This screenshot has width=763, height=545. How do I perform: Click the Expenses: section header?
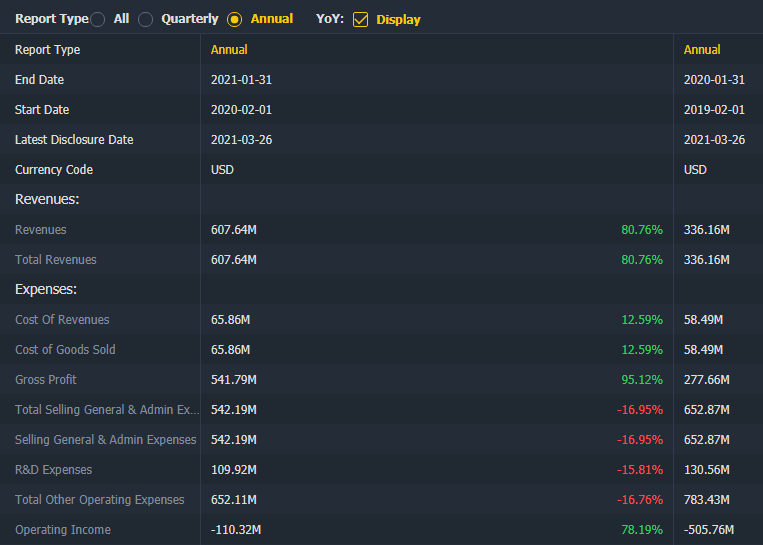click(46, 290)
